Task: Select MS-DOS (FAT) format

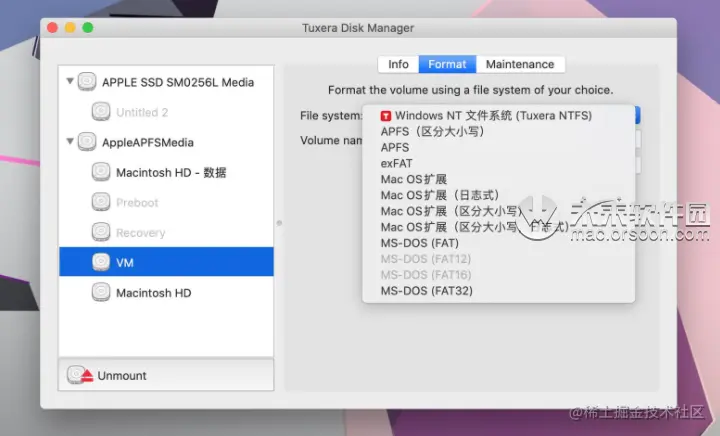Action: [498, 243]
